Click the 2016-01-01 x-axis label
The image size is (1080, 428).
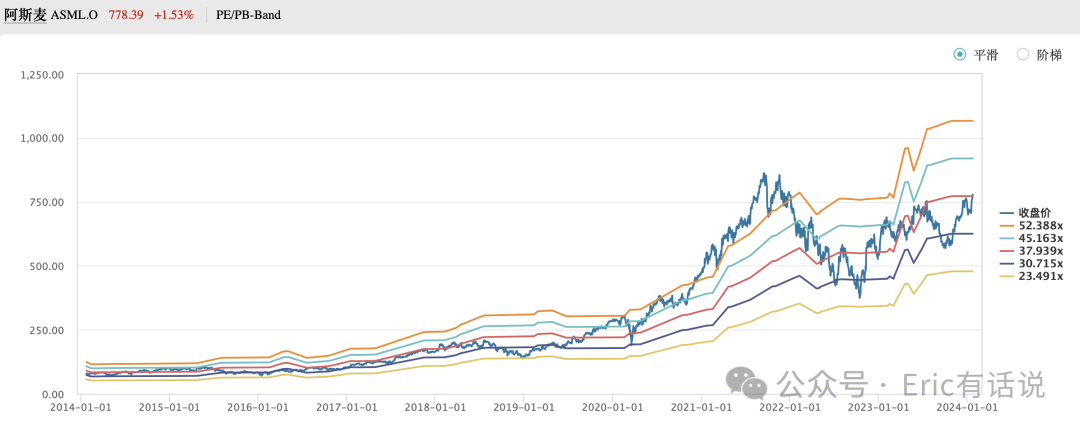click(258, 408)
